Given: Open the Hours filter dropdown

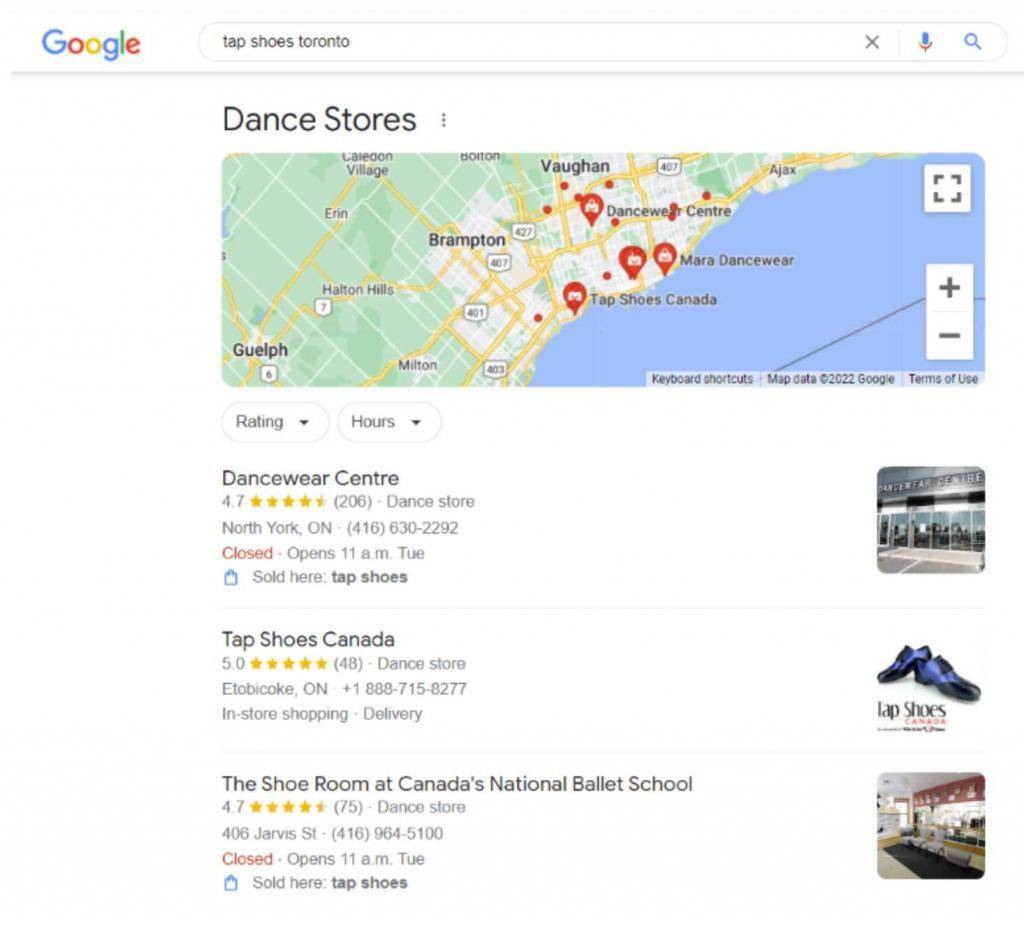Looking at the screenshot, I should click(x=389, y=422).
